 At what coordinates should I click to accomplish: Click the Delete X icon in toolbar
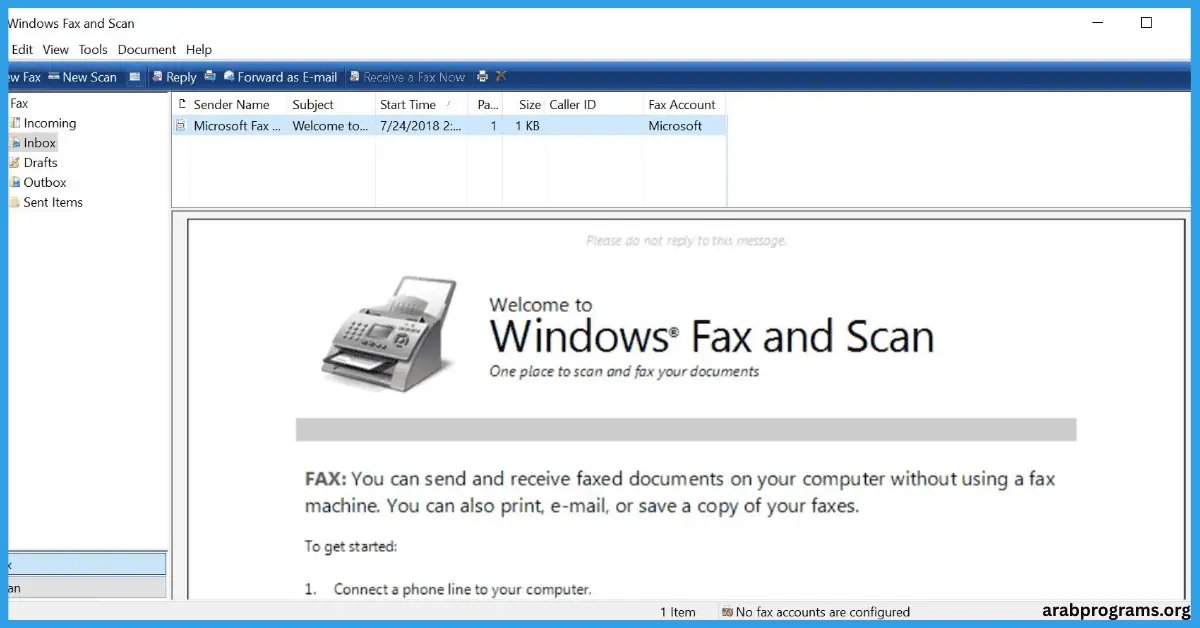[x=501, y=76]
